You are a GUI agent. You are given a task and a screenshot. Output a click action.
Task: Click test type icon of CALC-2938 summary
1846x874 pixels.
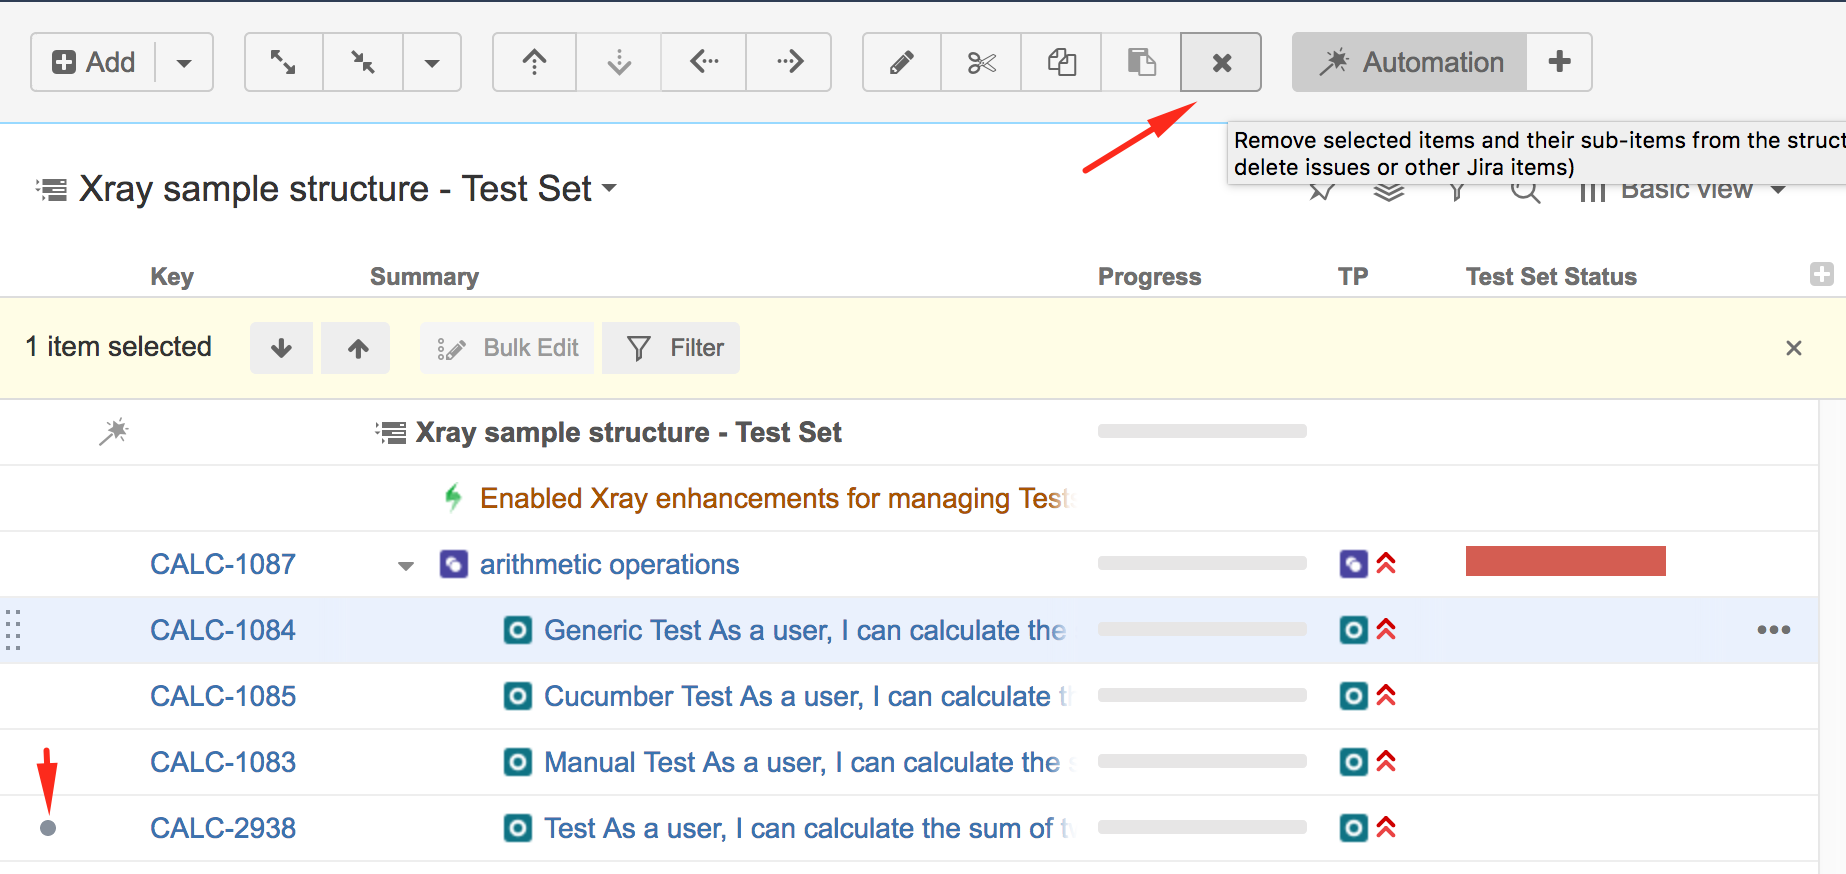pos(518,828)
